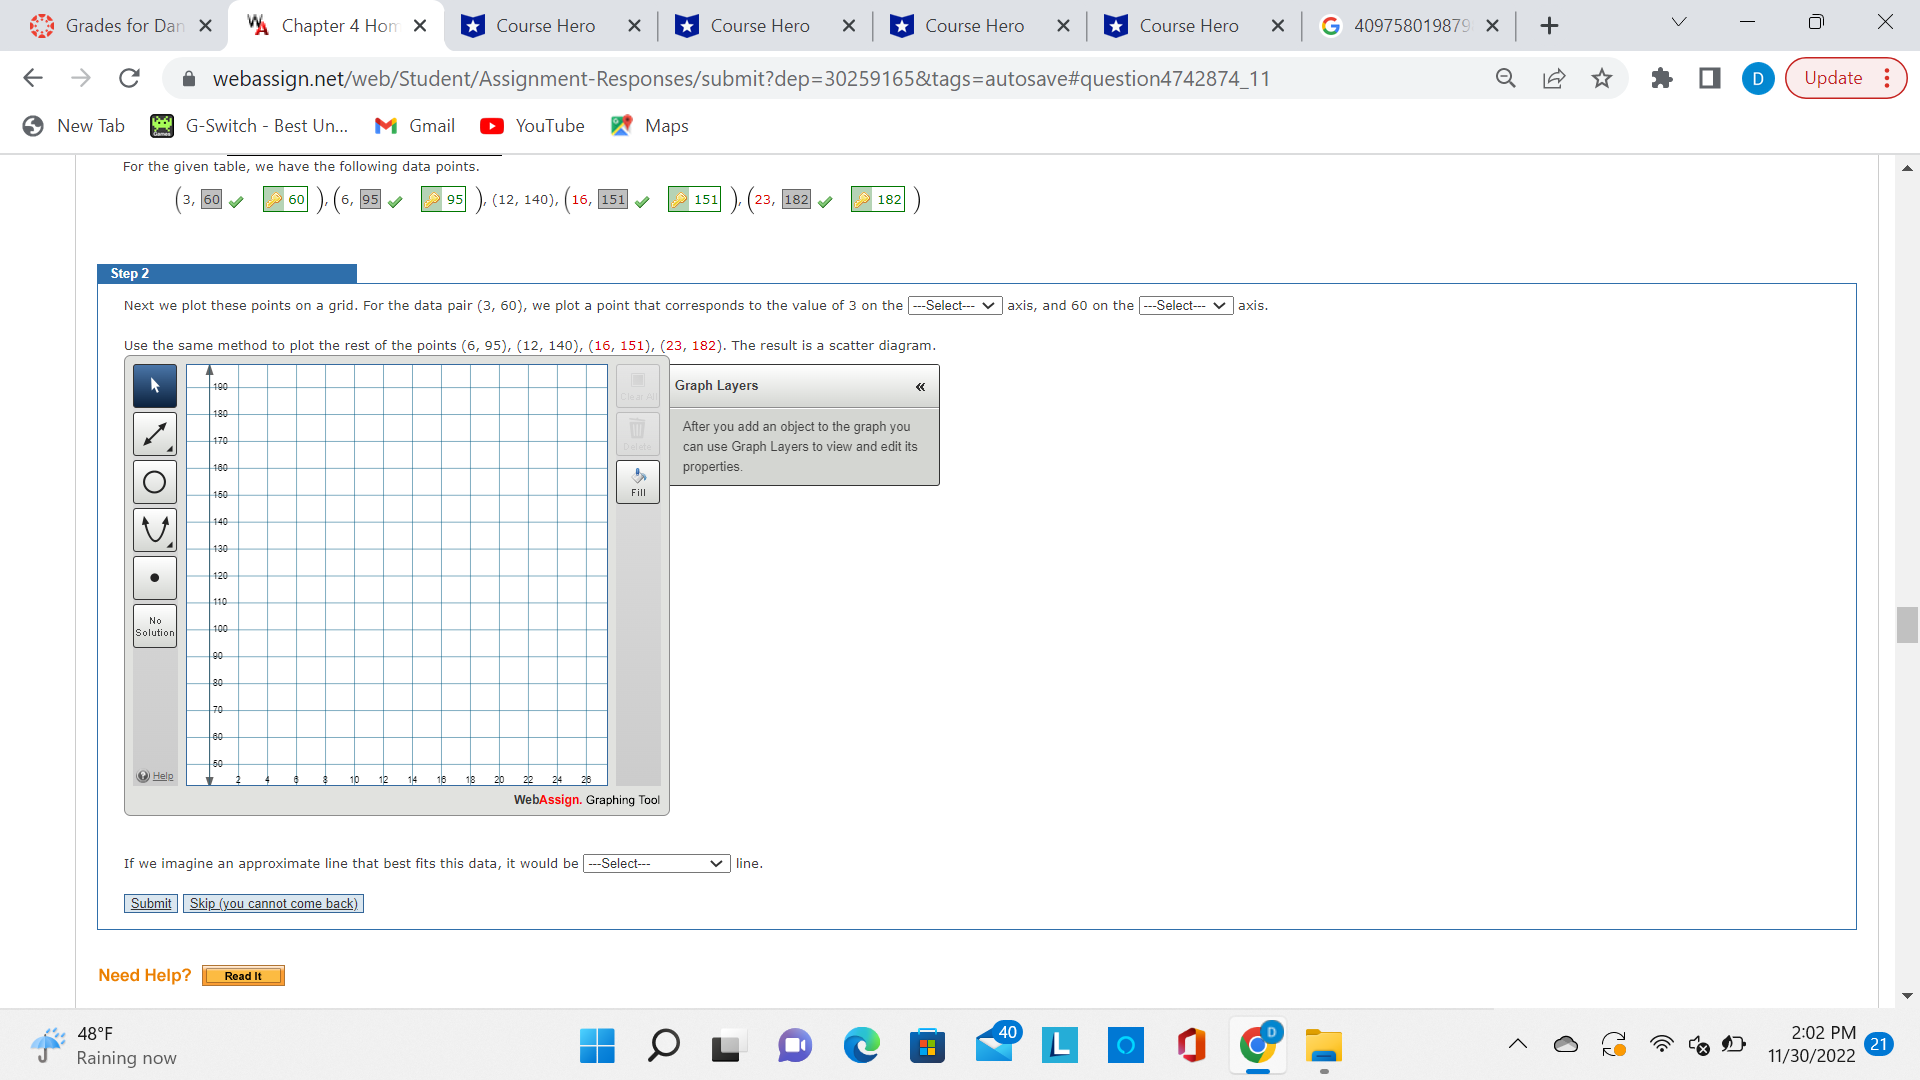
Task: Click the No Solution button
Action: click(x=155, y=626)
